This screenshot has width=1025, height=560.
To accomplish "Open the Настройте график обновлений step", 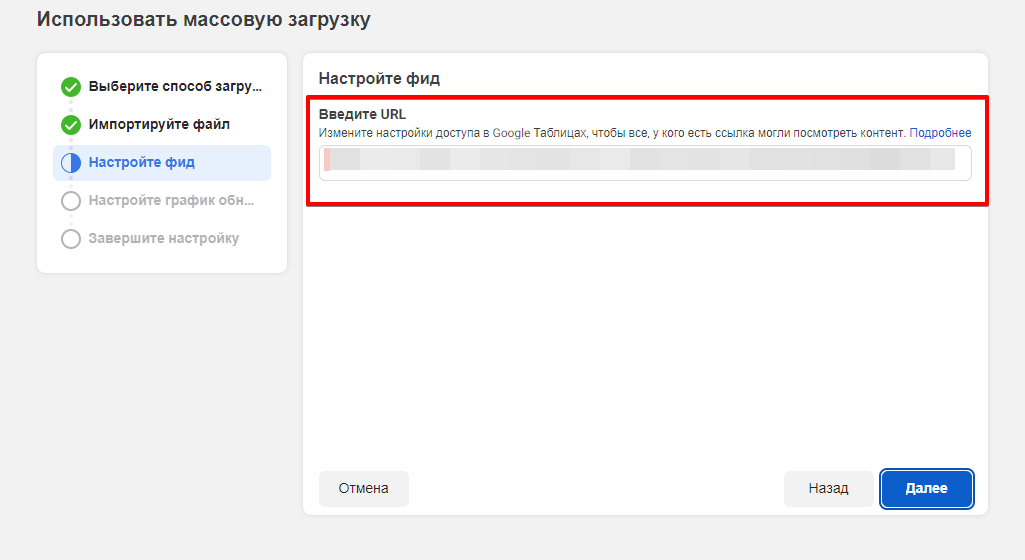I will [x=171, y=201].
